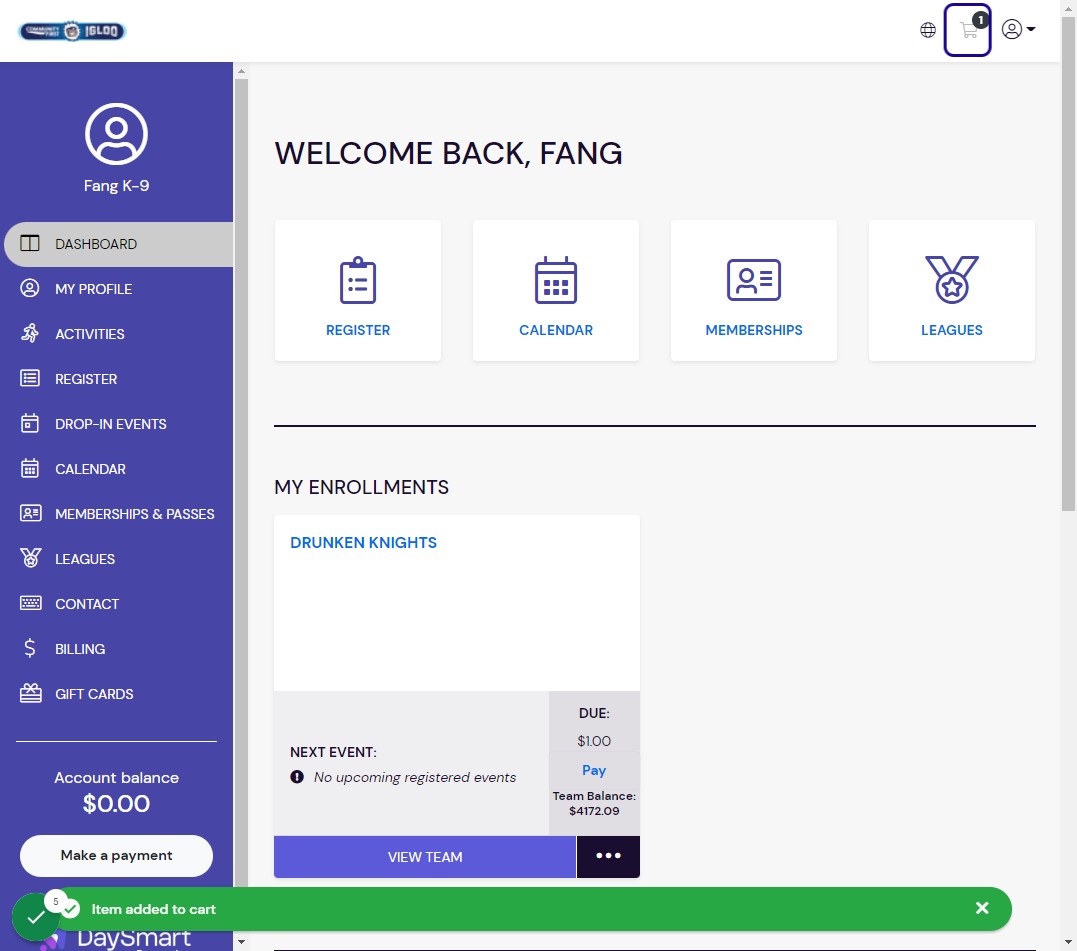Click the My Enrollments heading
The image size is (1077, 951).
click(361, 487)
